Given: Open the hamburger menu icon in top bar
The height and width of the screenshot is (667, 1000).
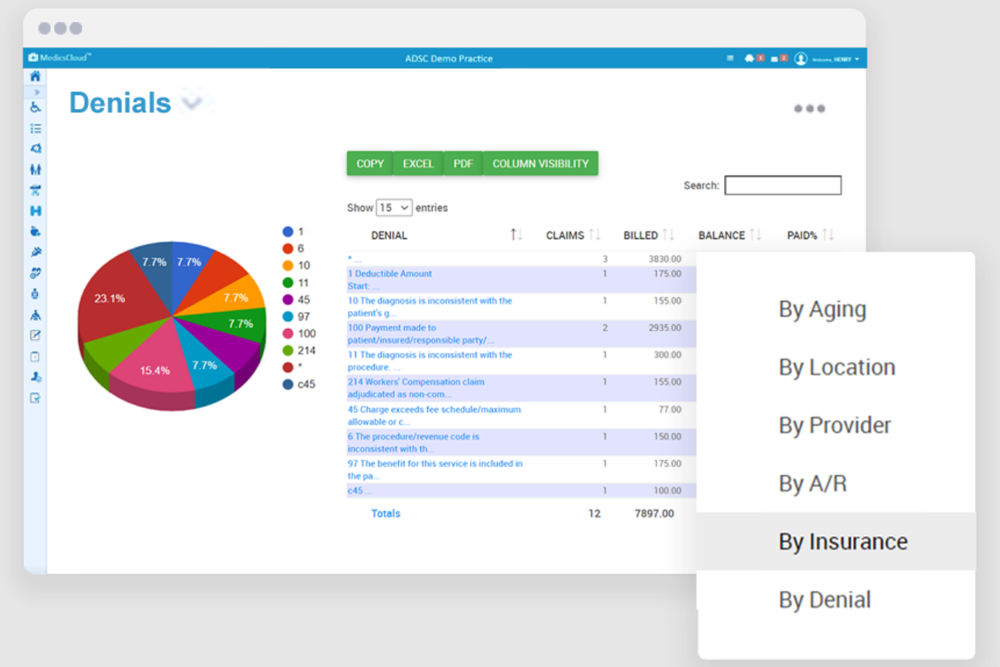Looking at the screenshot, I should pos(730,58).
